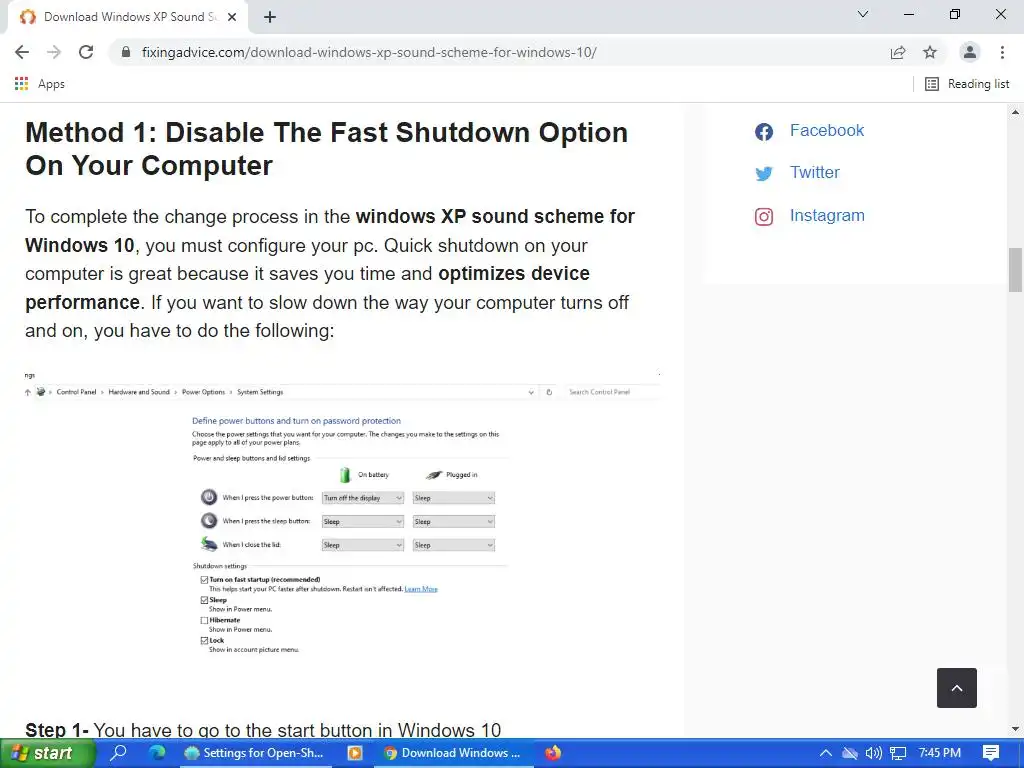Select the Download Windows XP Sound tab
The image size is (1024, 768).
pyautogui.click(x=128, y=17)
